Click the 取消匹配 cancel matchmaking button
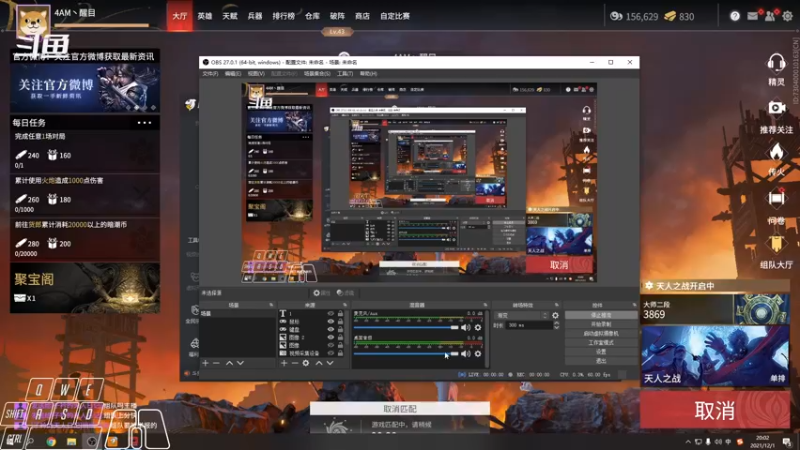Image resolution: width=800 pixels, height=450 pixels. click(x=400, y=409)
